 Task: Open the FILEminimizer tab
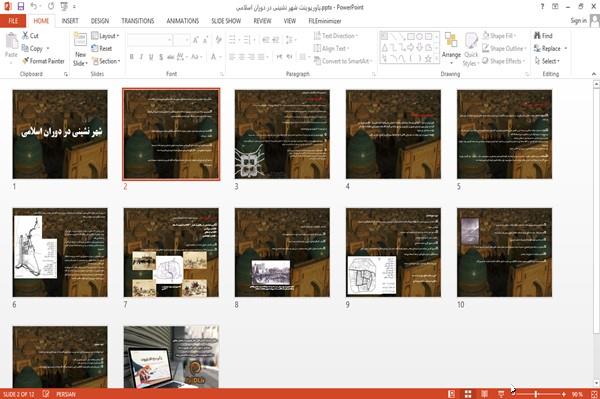(324, 21)
